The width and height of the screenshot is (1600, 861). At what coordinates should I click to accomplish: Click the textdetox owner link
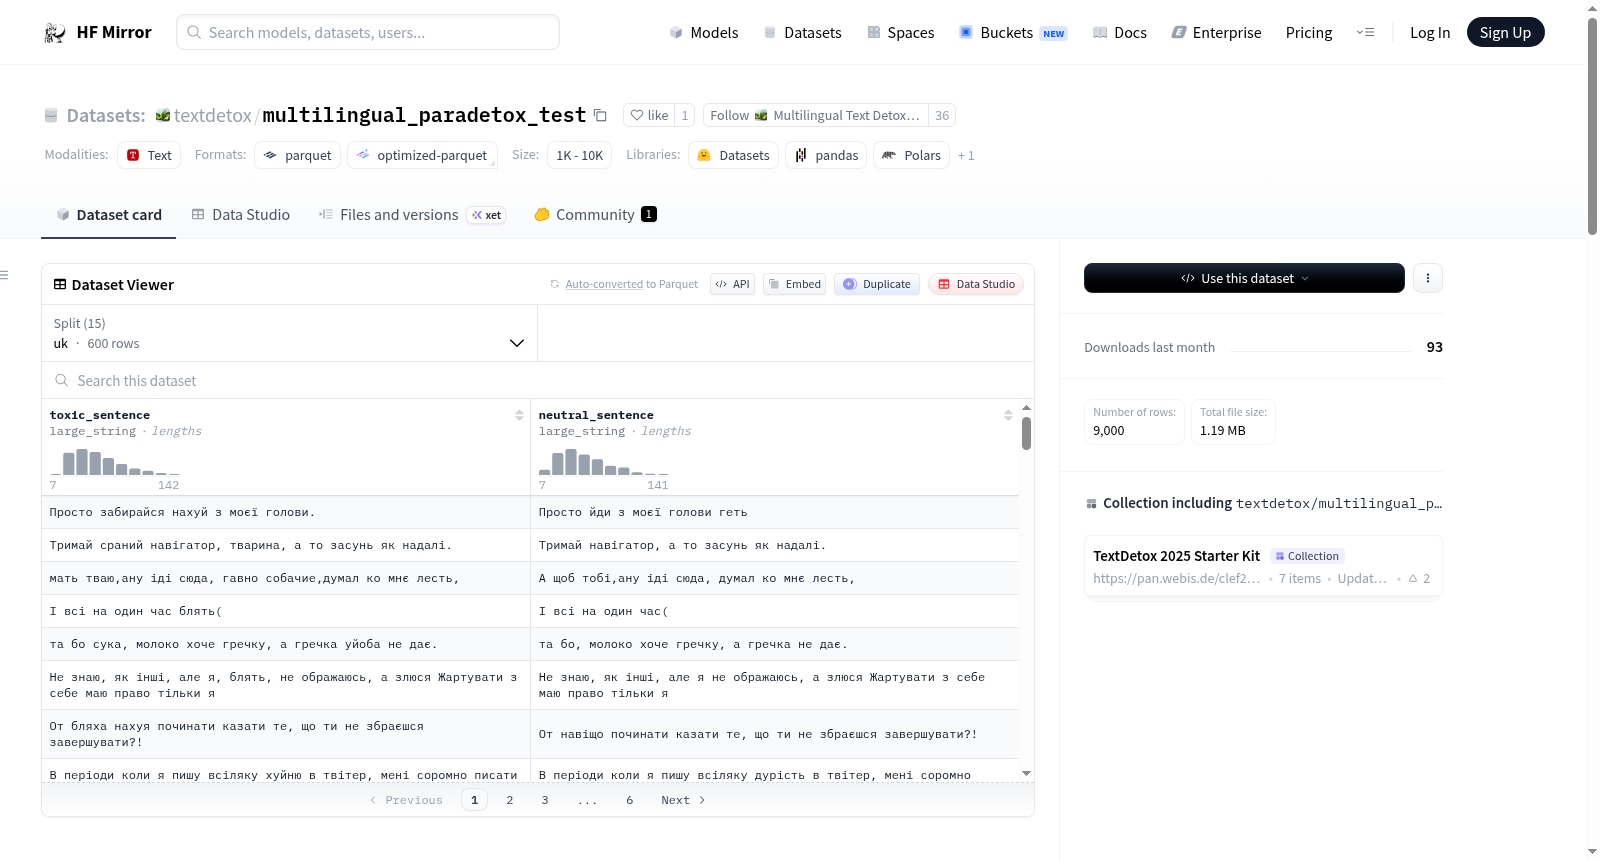point(212,115)
